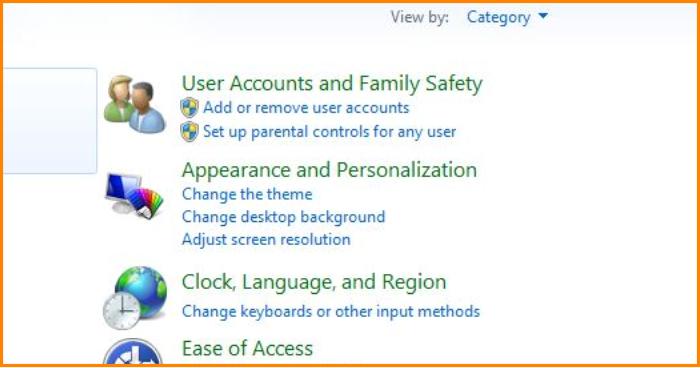Viewport: 700px width, 368px height.
Task: Click the globe and clock icon
Action: (135, 298)
